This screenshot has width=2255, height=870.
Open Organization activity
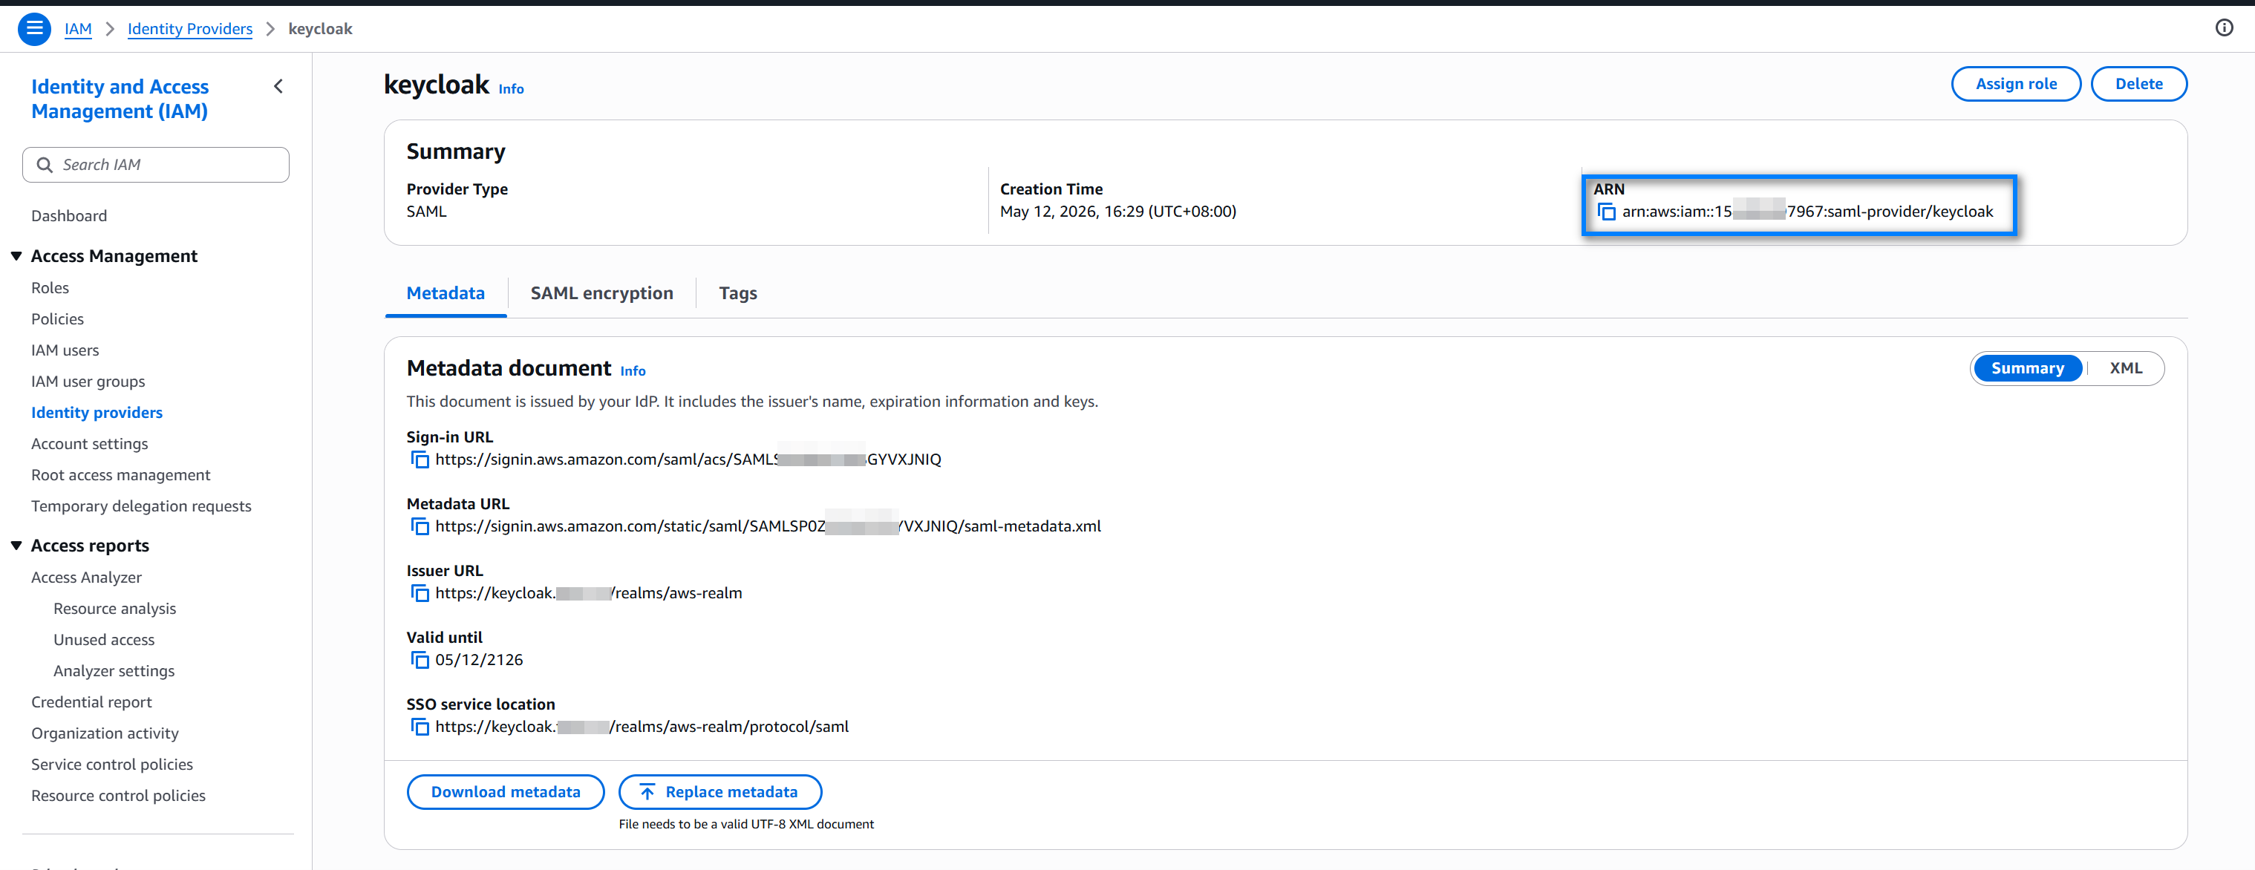coord(105,733)
